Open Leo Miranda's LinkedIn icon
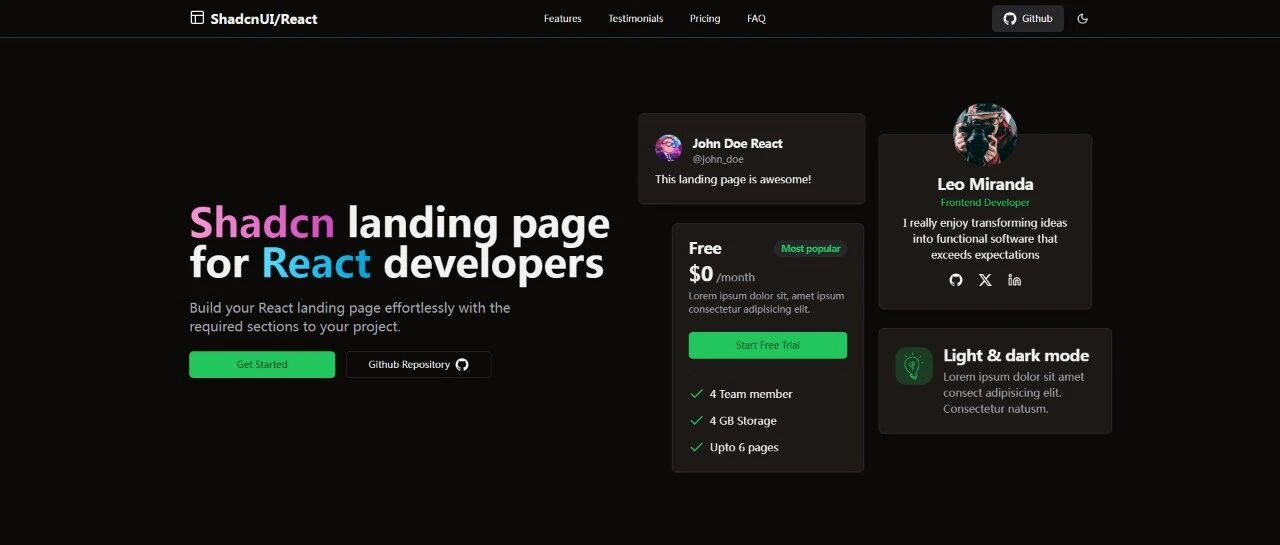 tap(1015, 280)
